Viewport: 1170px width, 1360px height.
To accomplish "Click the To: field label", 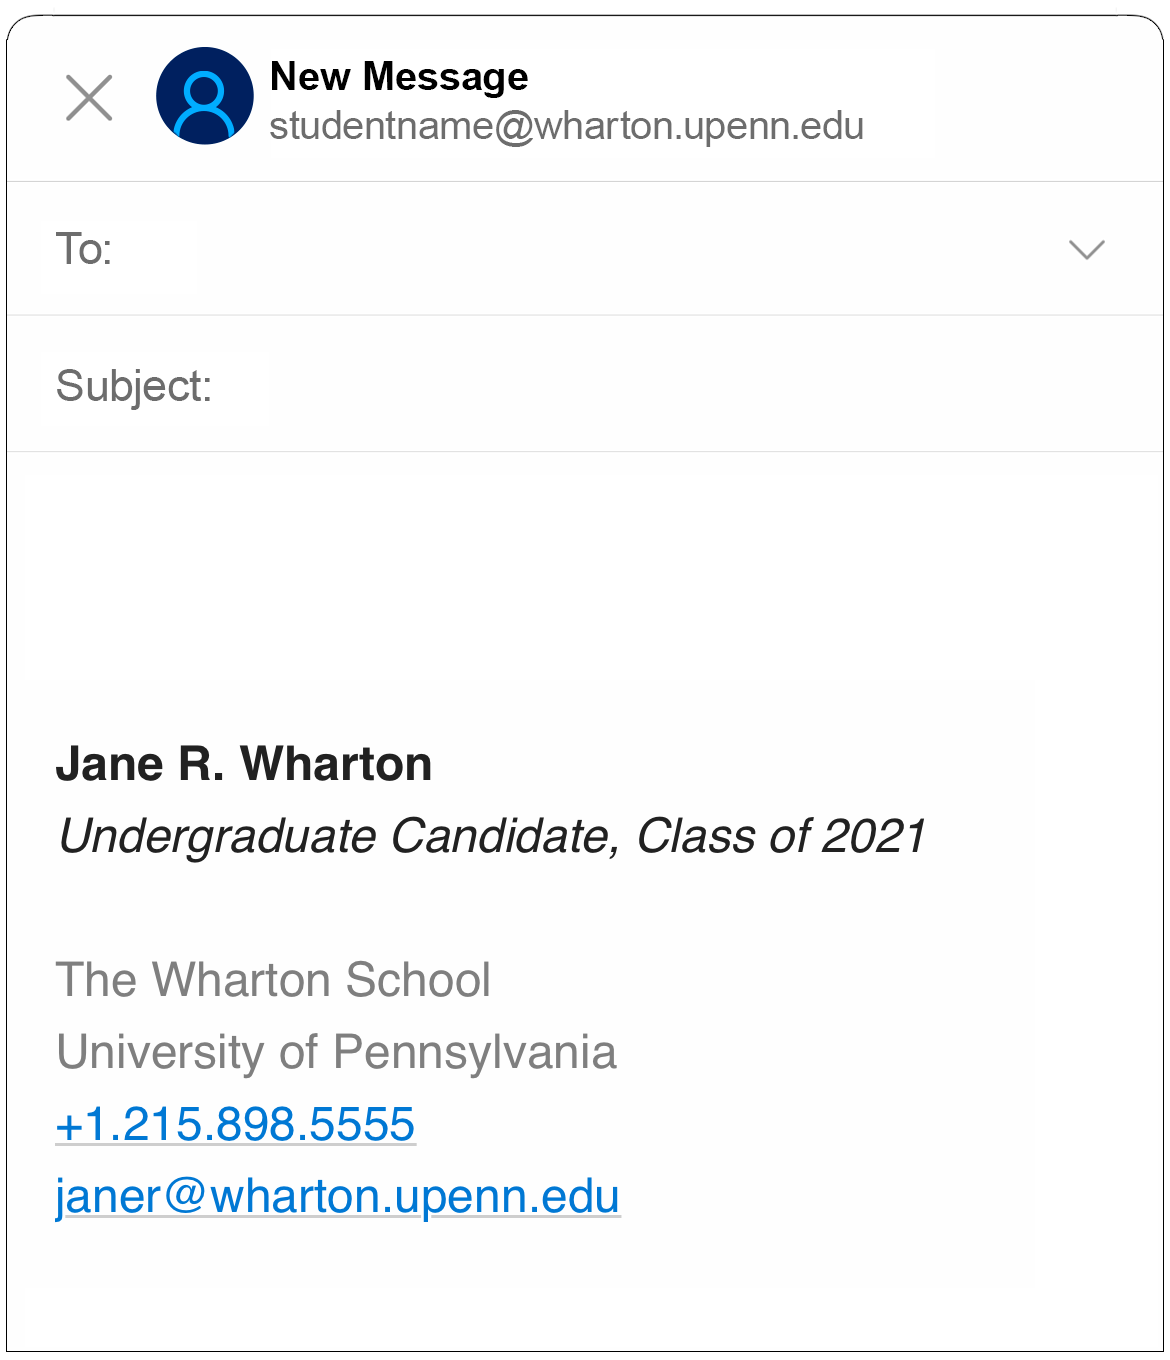I will (x=84, y=249).
